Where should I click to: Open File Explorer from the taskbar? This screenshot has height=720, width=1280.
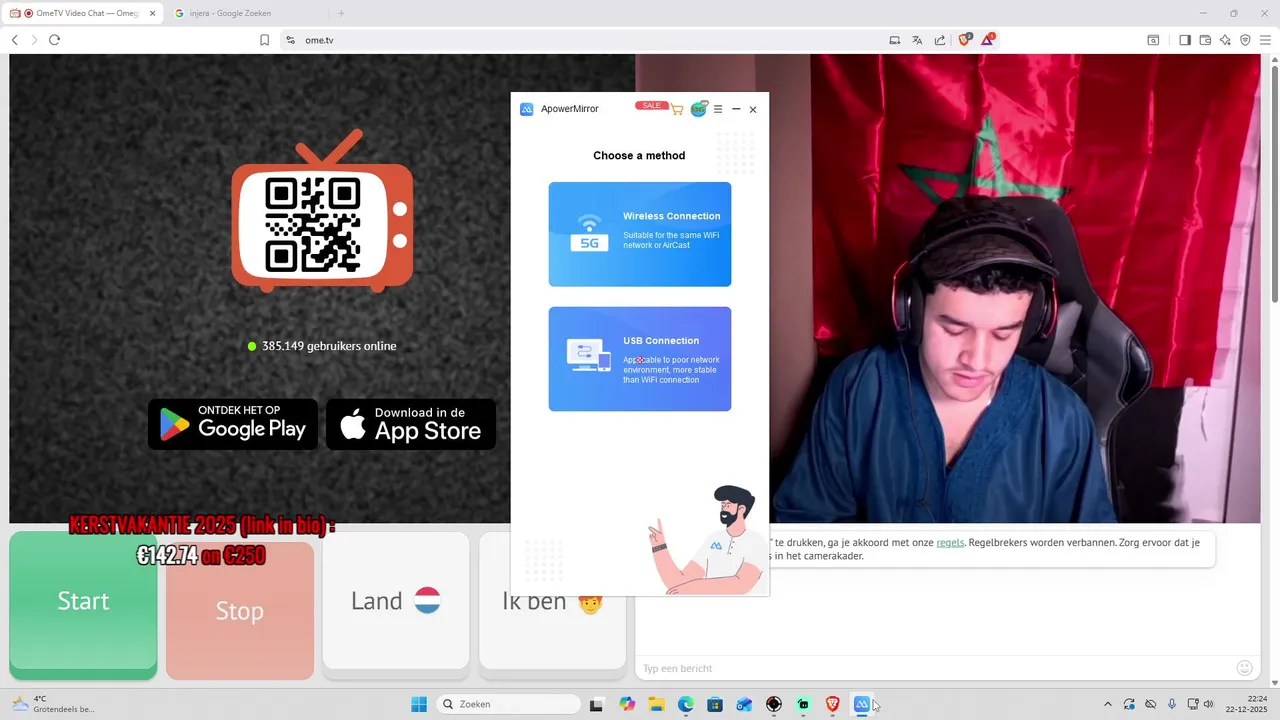[x=656, y=704]
